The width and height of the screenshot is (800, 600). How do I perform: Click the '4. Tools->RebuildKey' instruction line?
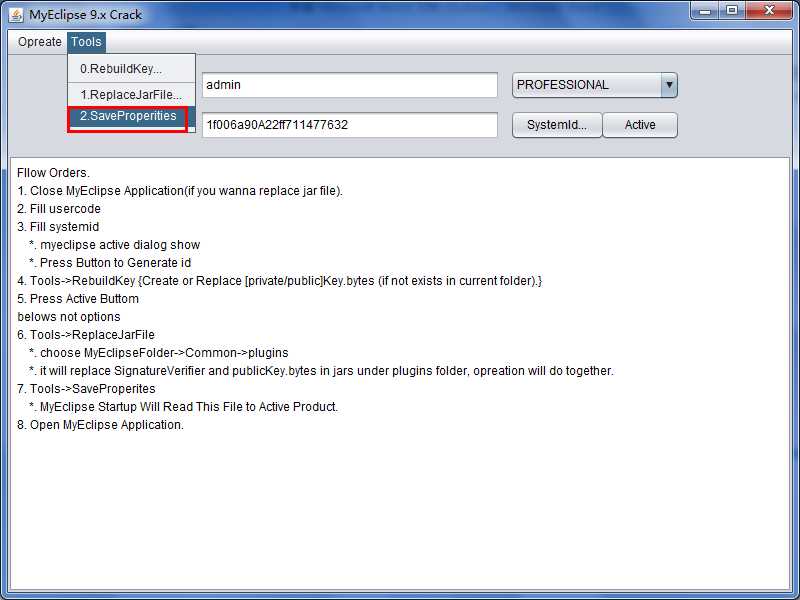[x=280, y=281]
